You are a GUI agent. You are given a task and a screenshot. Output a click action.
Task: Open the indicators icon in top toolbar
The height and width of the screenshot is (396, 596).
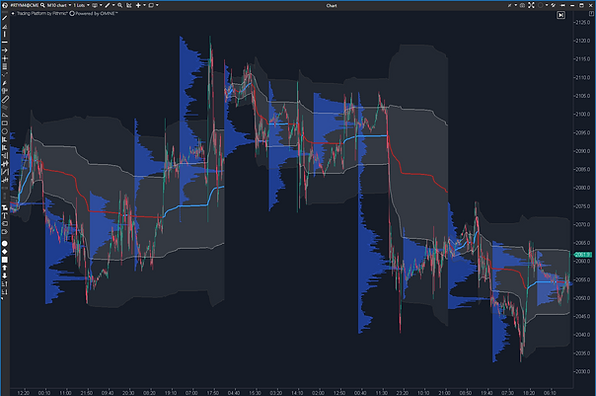pyautogui.click(x=129, y=5)
